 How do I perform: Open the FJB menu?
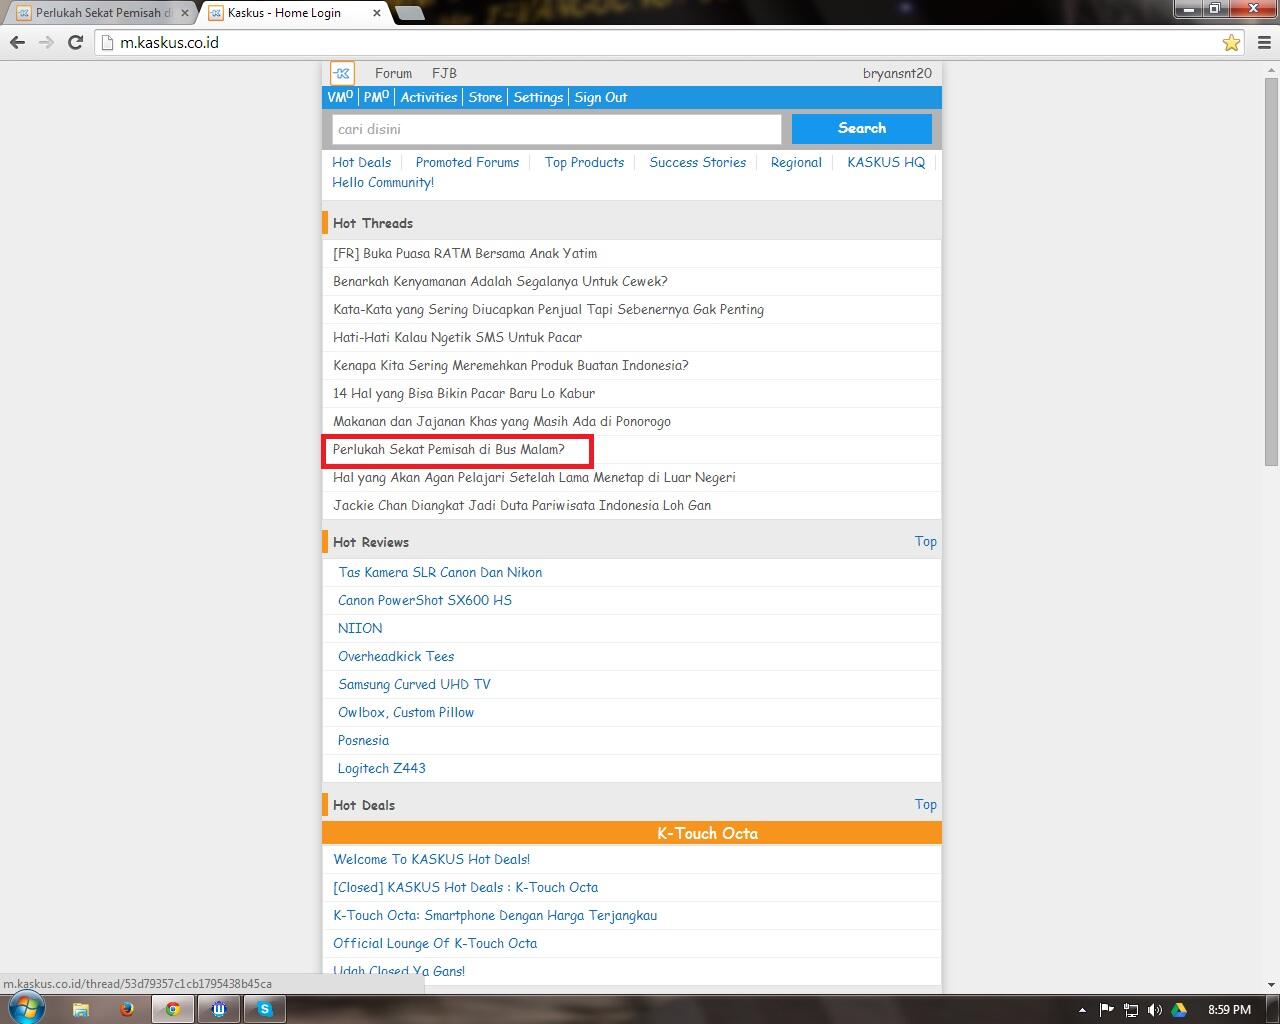444,73
